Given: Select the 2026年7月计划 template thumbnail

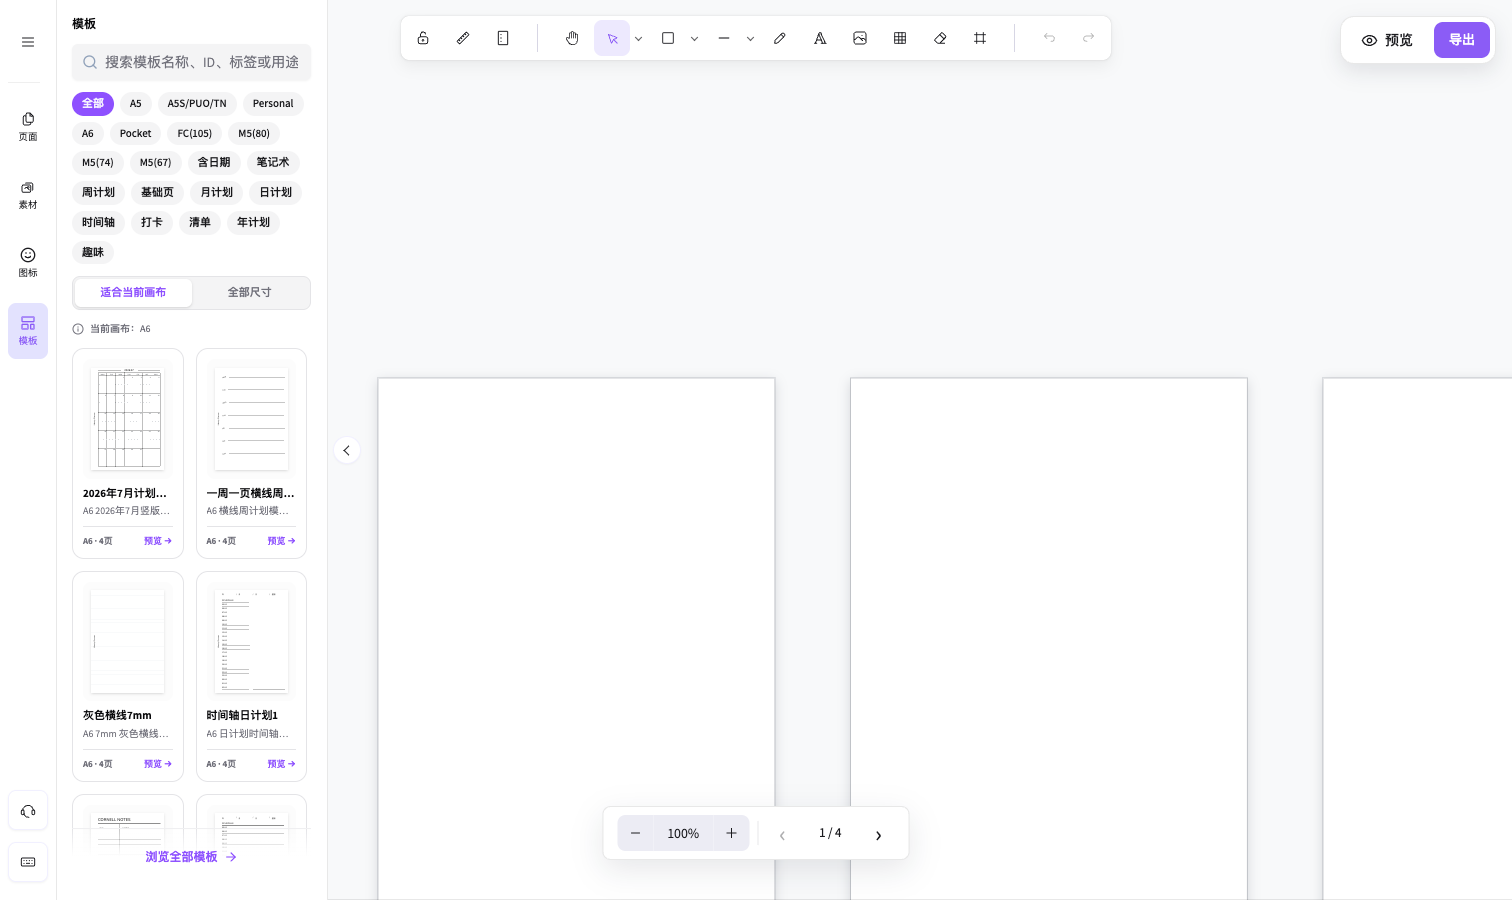Looking at the screenshot, I should click(127, 418).
